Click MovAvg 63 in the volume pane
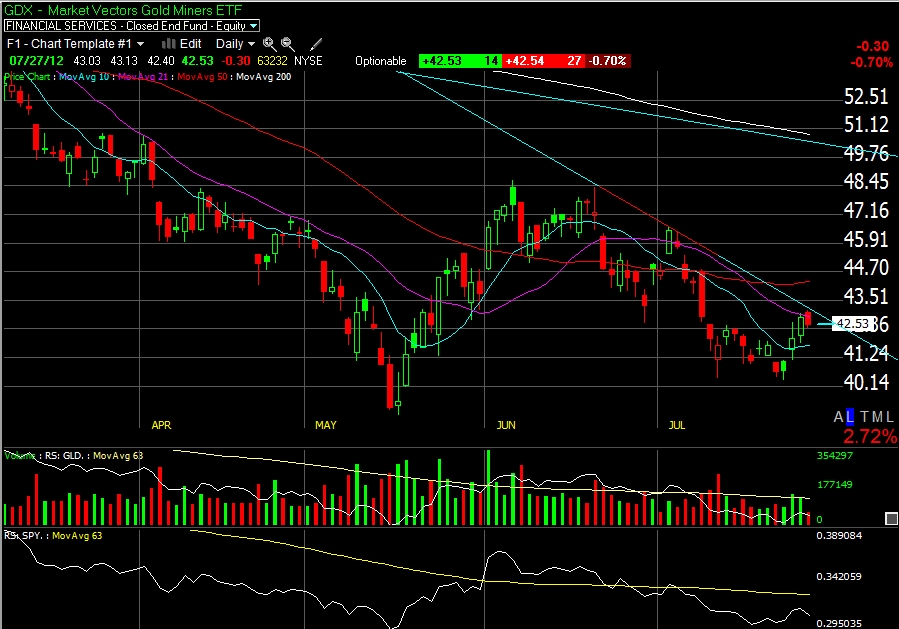 (x=118, y=456)
